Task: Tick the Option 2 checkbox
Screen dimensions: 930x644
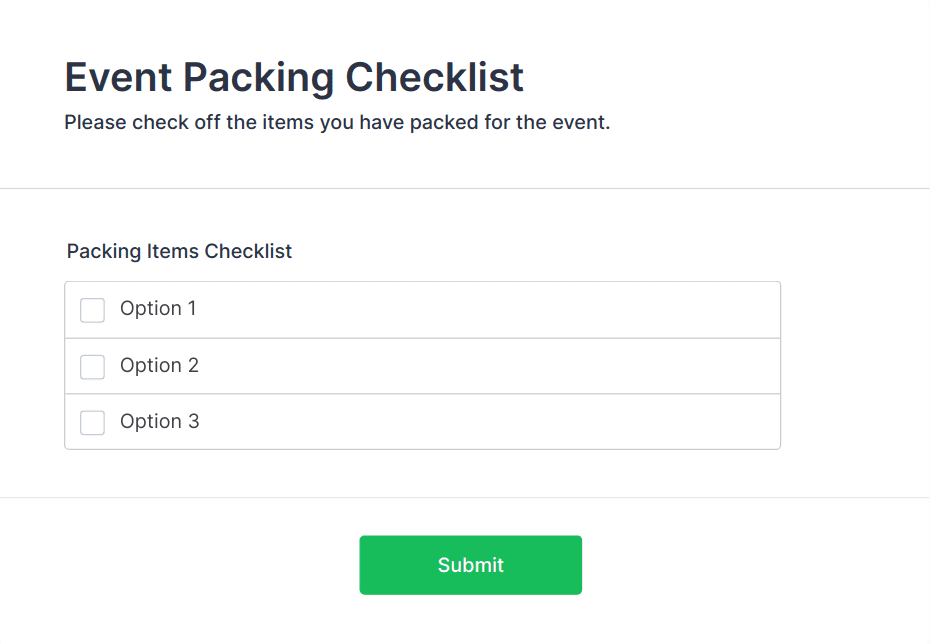Action: pos(92,367)
